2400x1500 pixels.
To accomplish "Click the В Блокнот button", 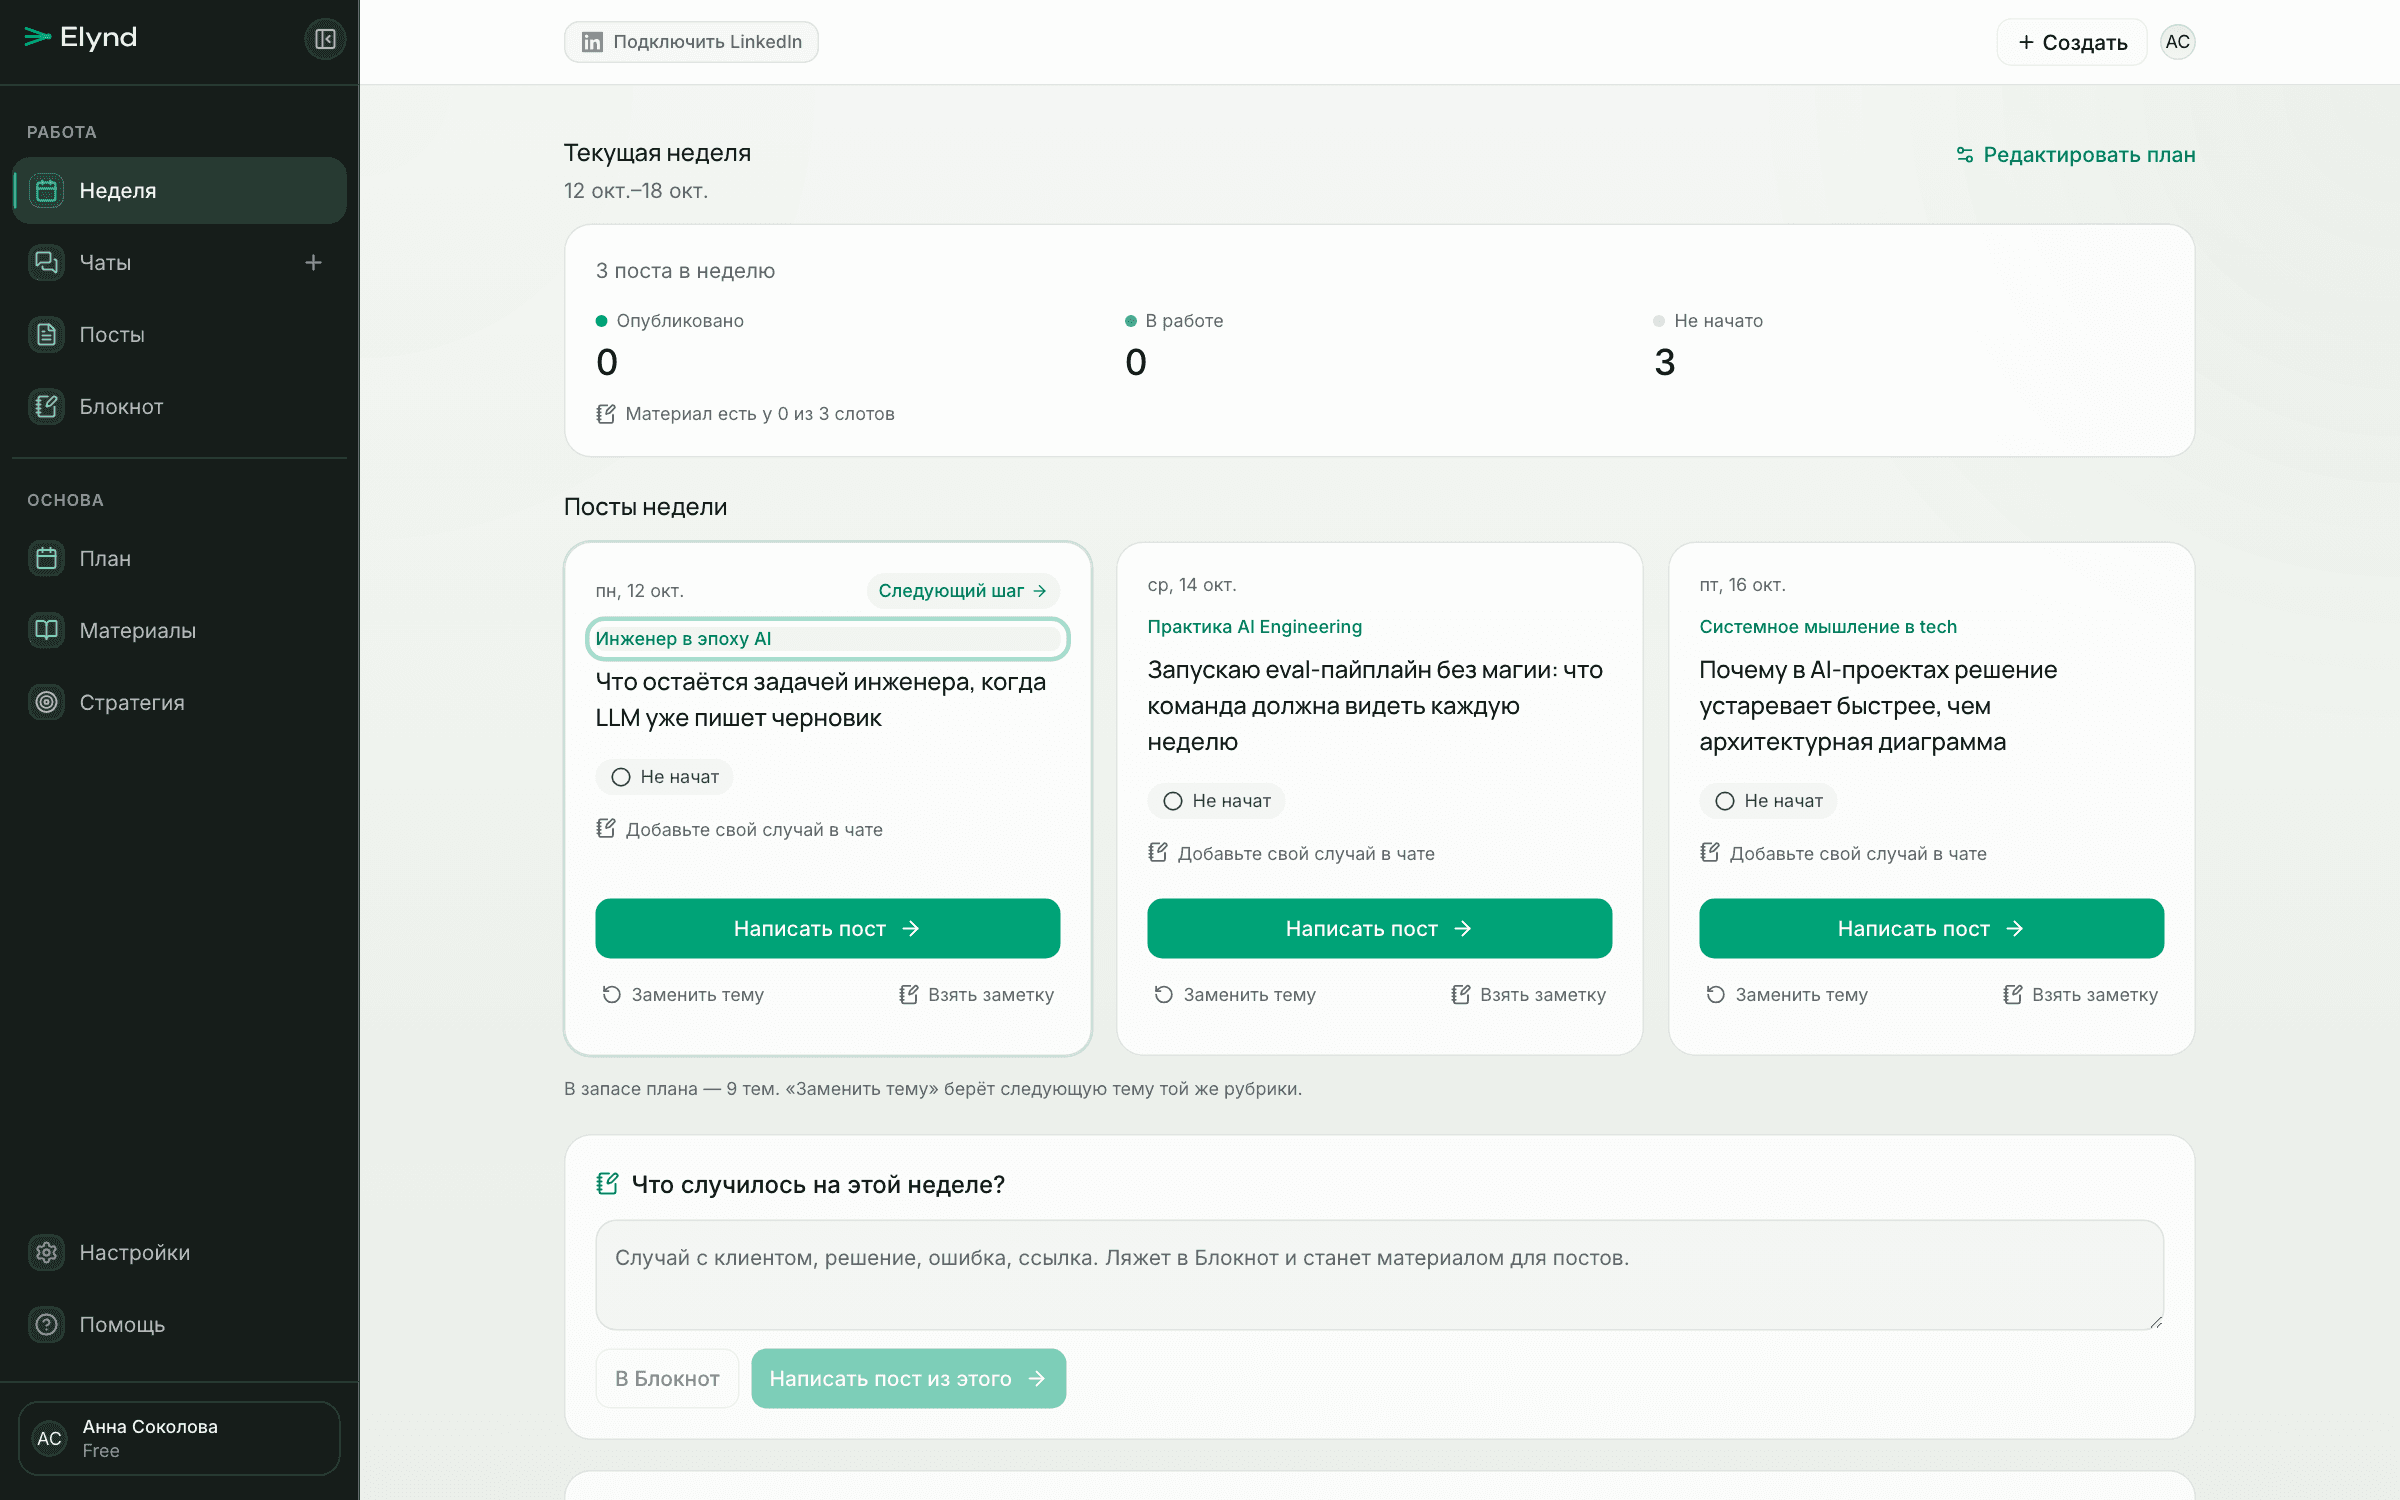I will (x=667, y=1378).
